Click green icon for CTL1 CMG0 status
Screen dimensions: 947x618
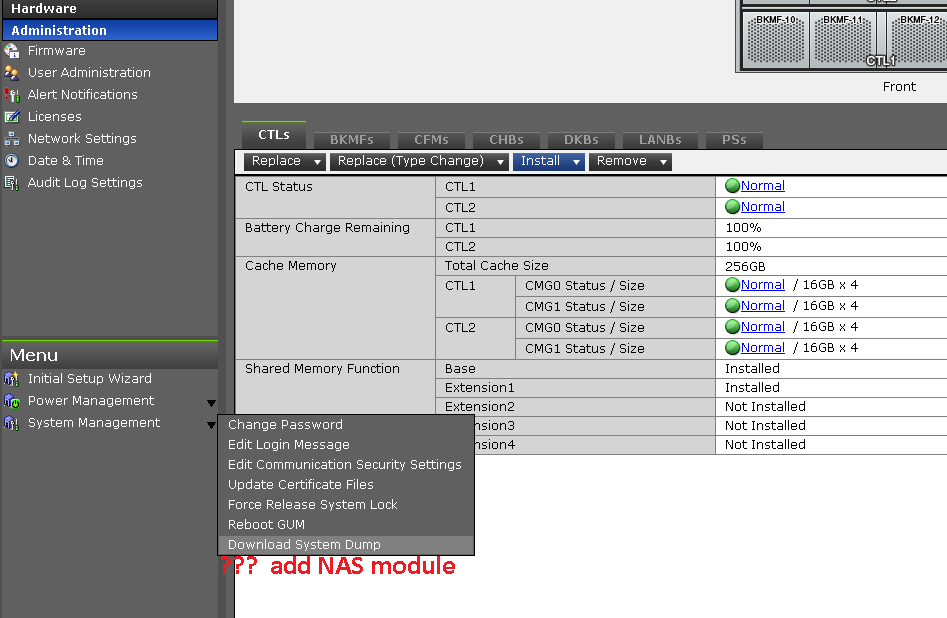pos(732,285)
